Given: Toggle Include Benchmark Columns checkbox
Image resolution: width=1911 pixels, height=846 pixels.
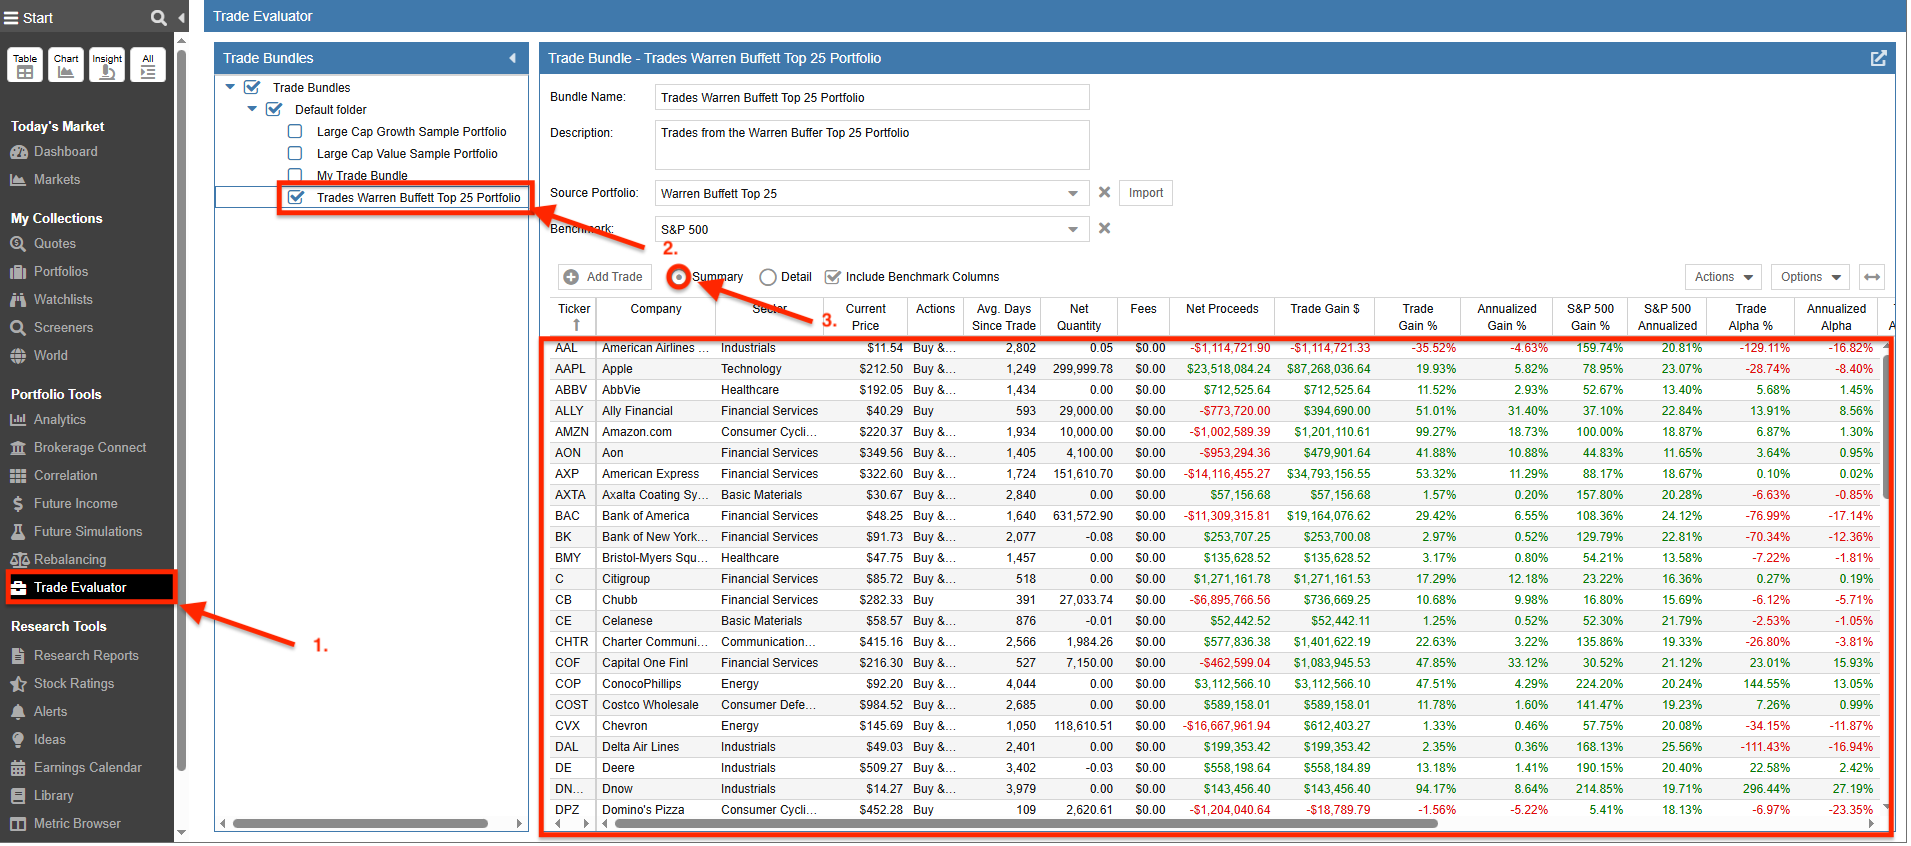Looking at the screenshot, I should [832, 277].
